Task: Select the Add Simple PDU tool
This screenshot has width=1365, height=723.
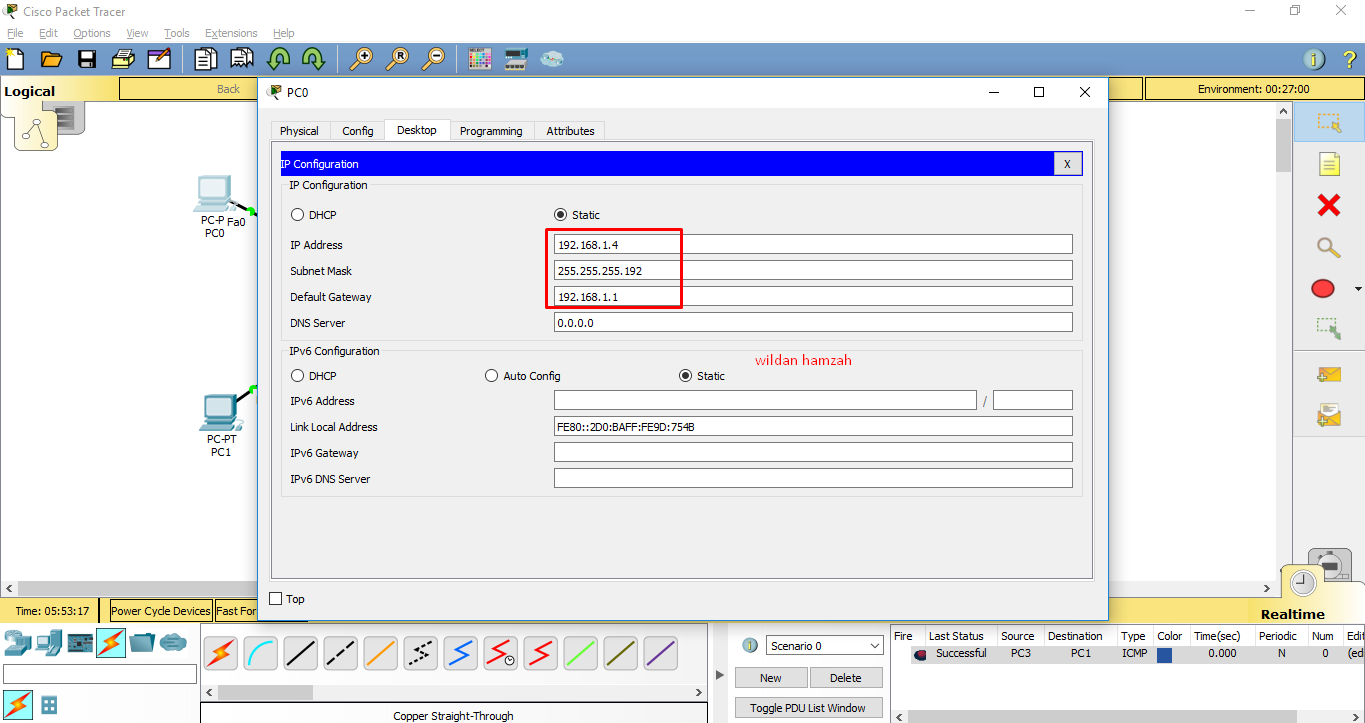Action: click(x=1327, y=374)
